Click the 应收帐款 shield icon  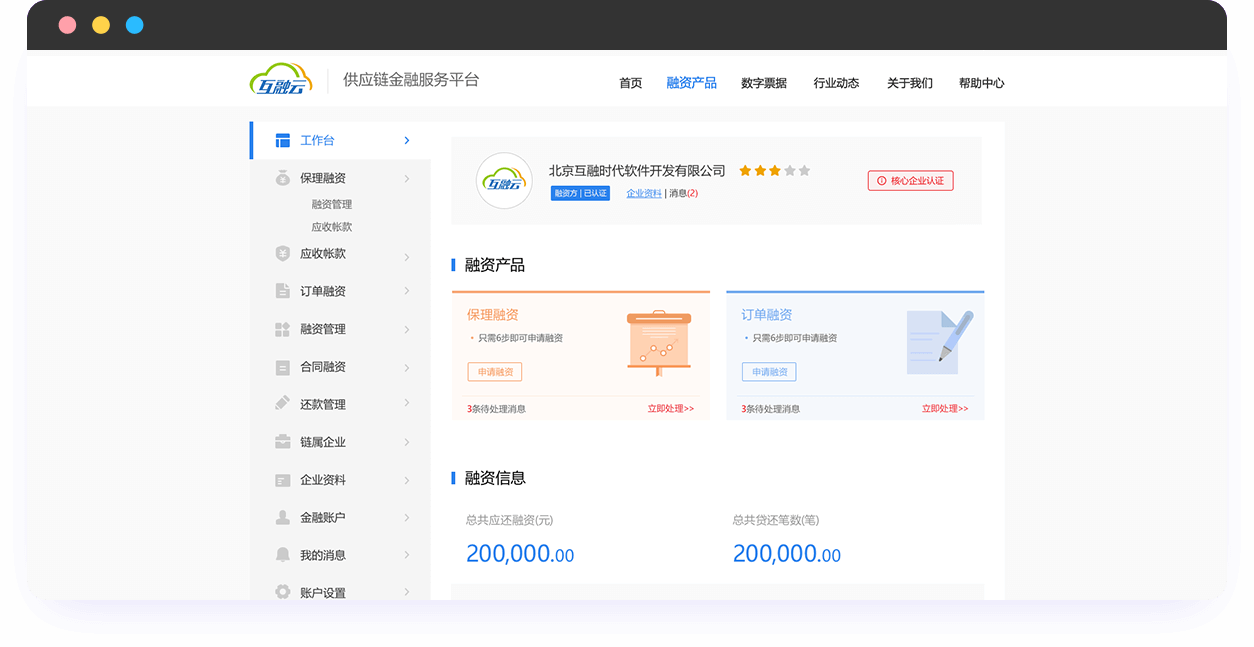point(282,254)
